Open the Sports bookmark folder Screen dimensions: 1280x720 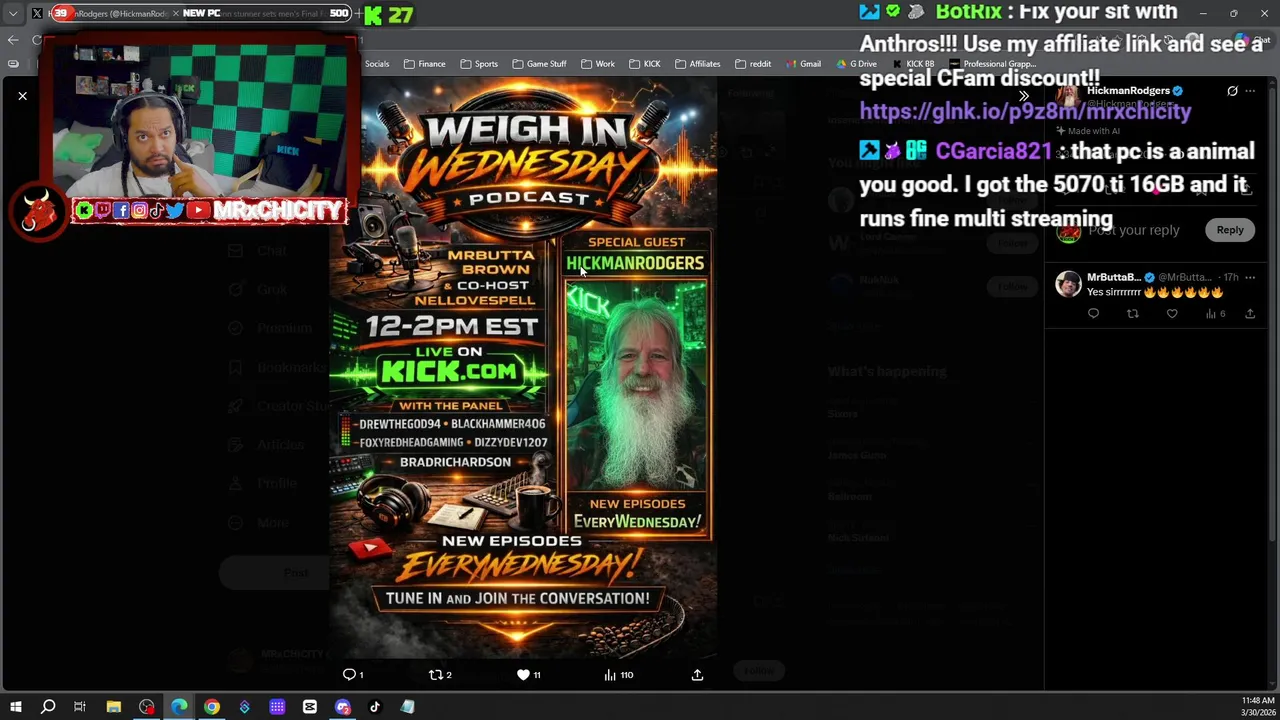[479, 64]
